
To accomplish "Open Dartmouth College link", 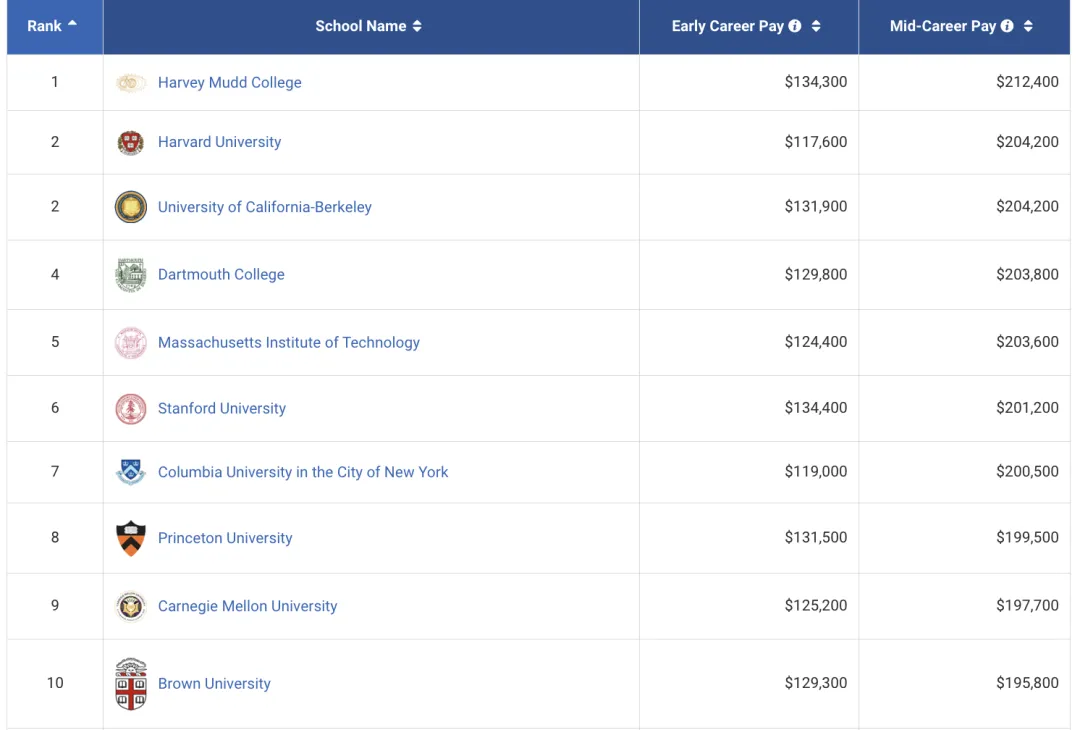I will [x=221, y=274].
